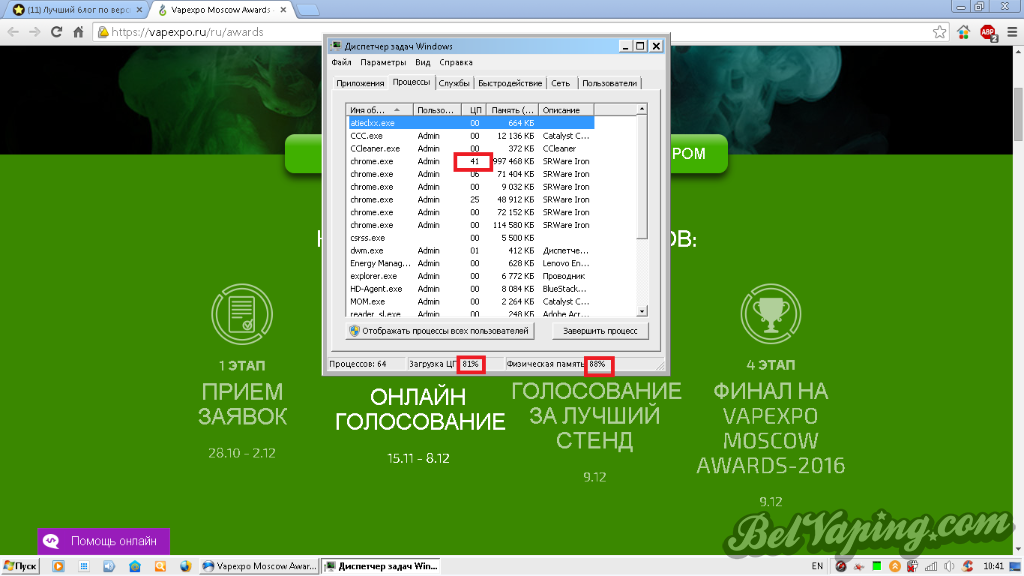This screenshot has height=576, width=1024.
Task: Click Vapexpo Moscow Awards taskbar button
Action: [x=259, y=566]
